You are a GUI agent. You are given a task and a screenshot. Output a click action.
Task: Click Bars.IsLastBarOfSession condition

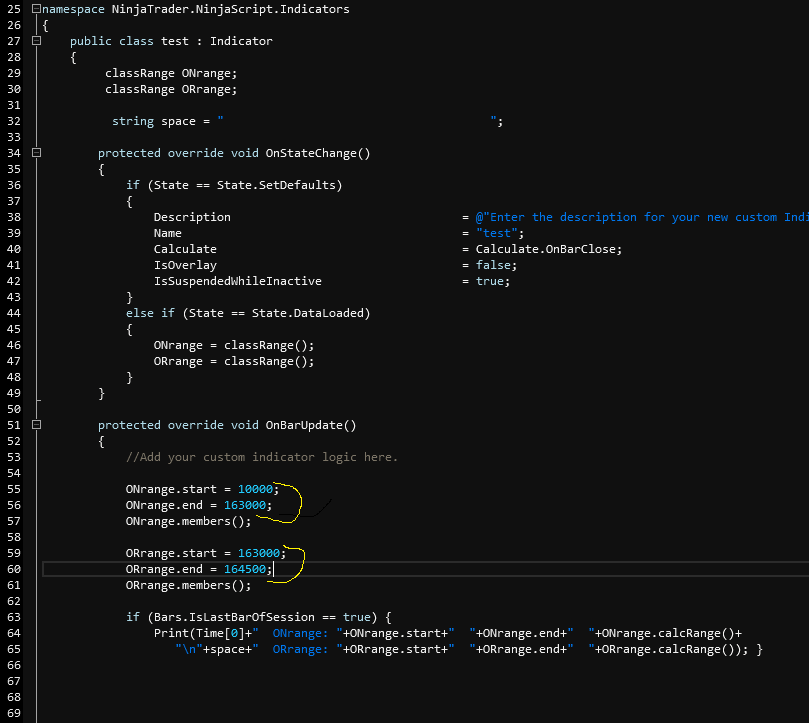234,617
